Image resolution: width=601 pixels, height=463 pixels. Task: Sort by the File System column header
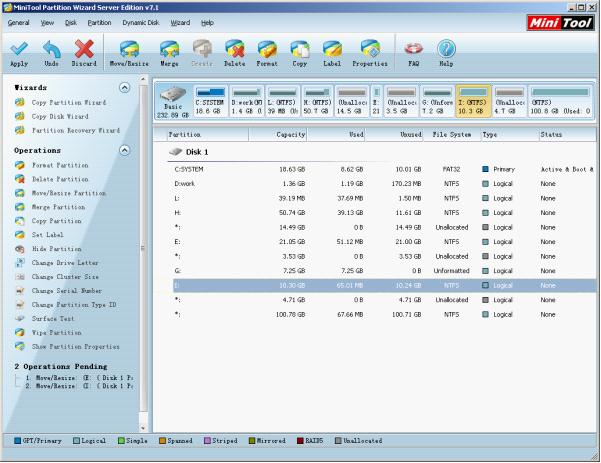point(452,135)
